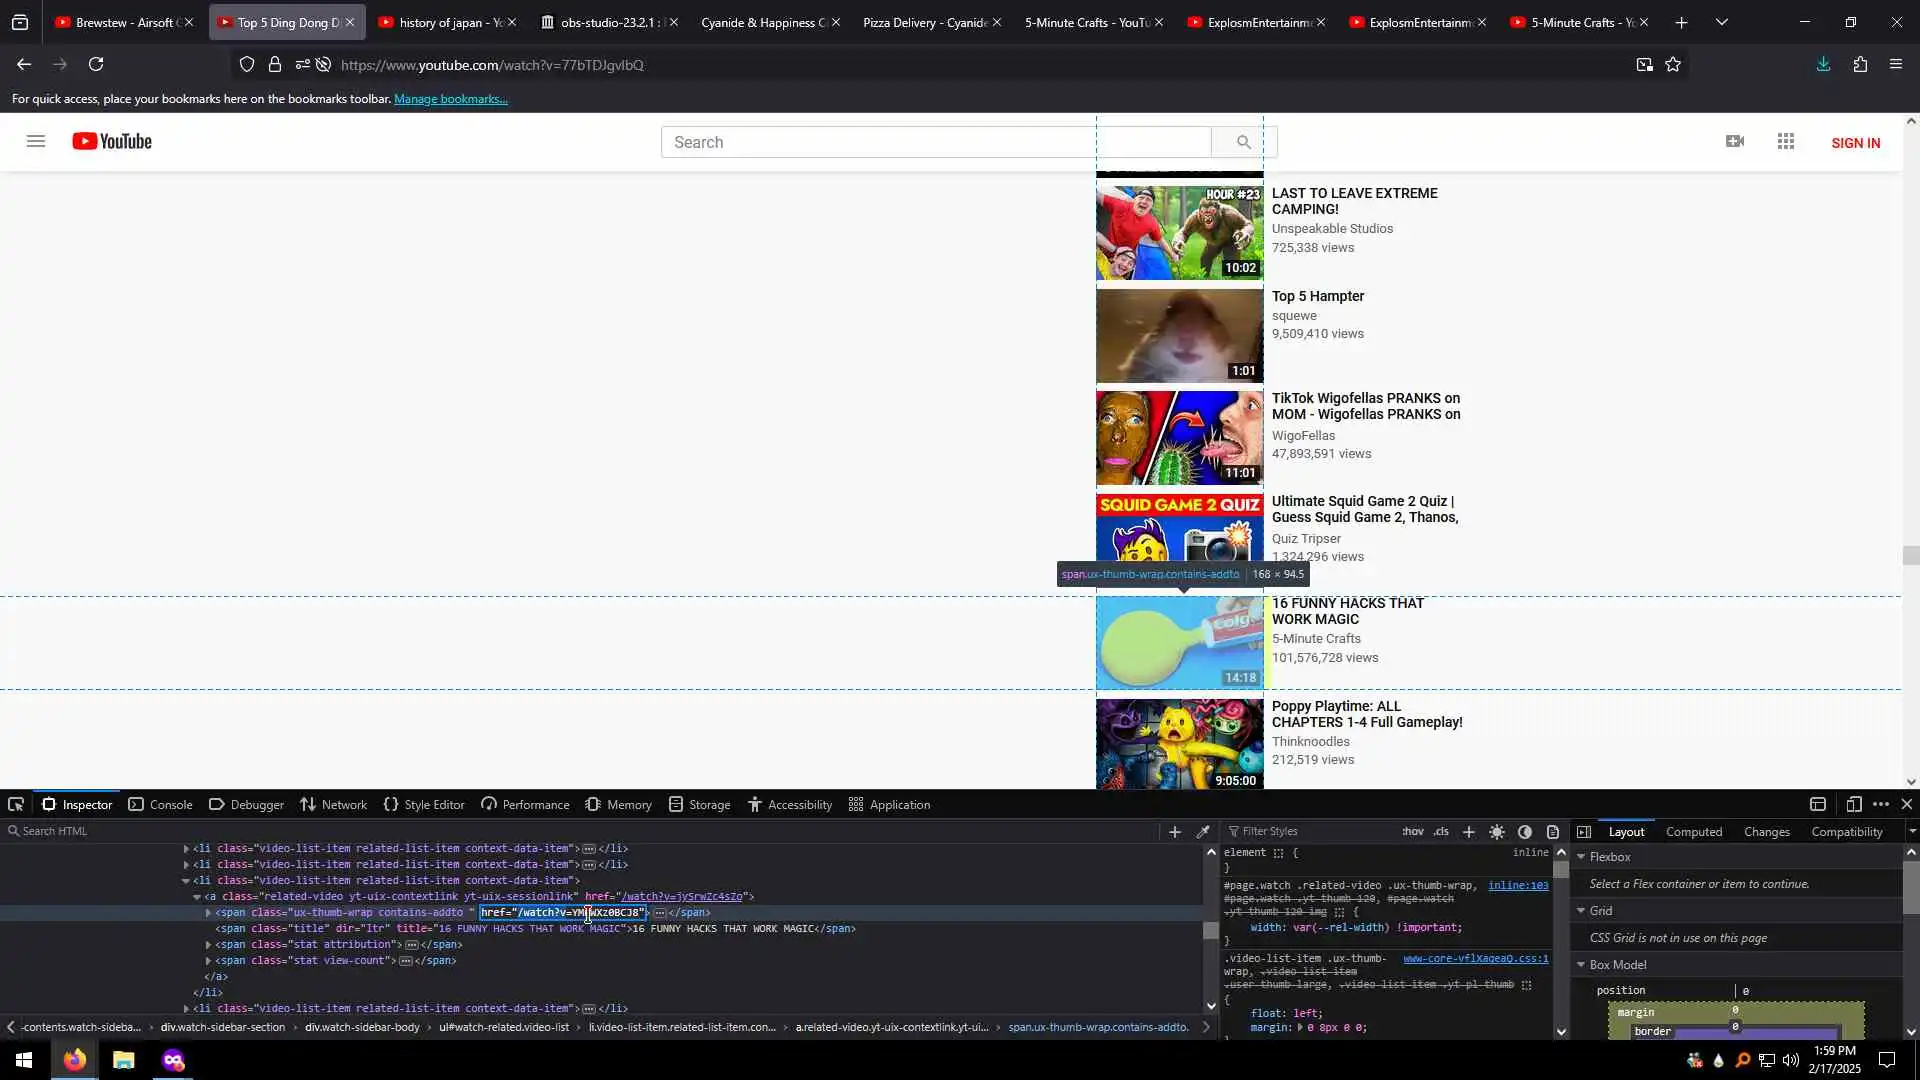Switch to the Computed tab
Viewport: 1920px width, 1080px height.
(1693, 832)
